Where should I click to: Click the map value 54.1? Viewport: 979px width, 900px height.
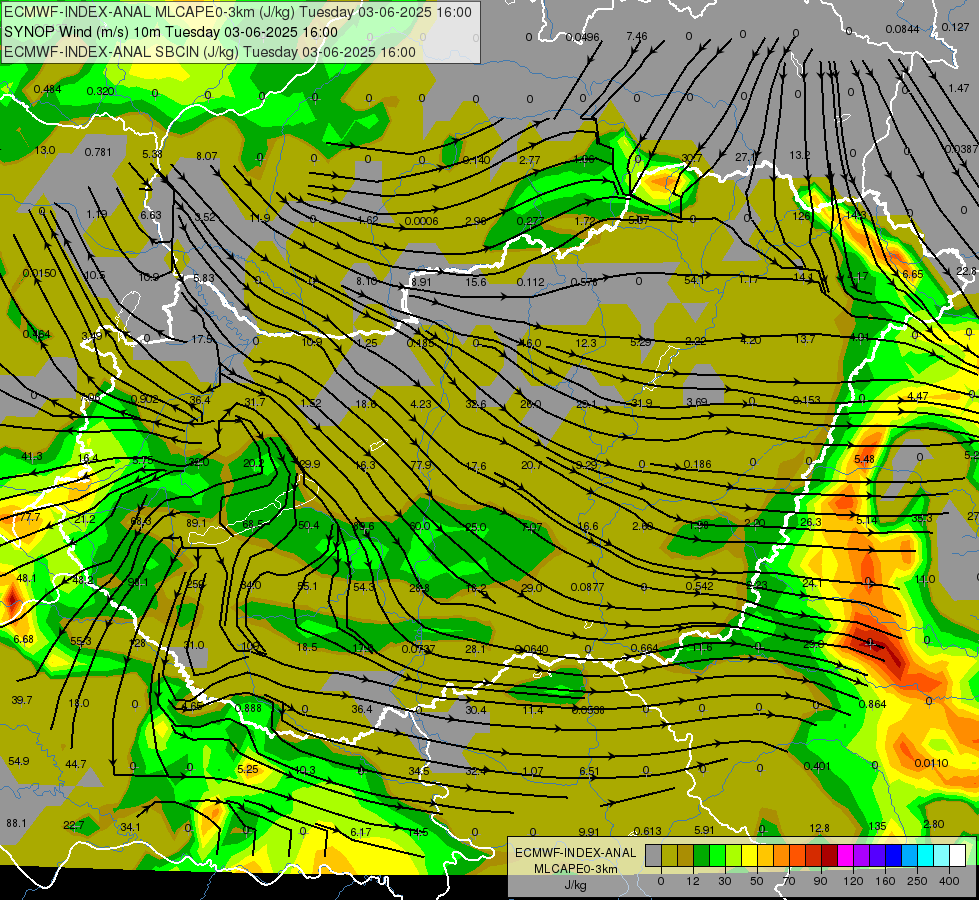(694, 280)
